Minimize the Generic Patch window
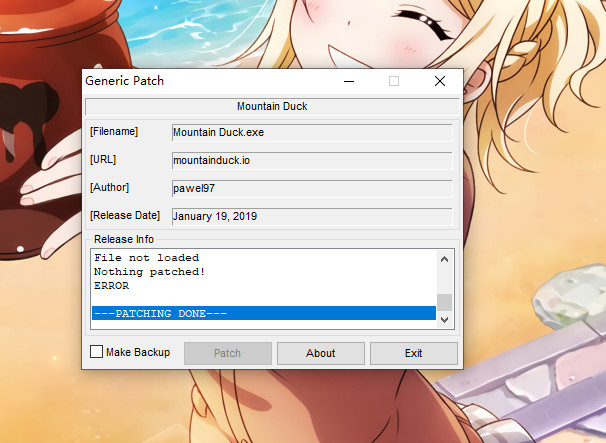The image size is (606, 443). click(348, 81)
